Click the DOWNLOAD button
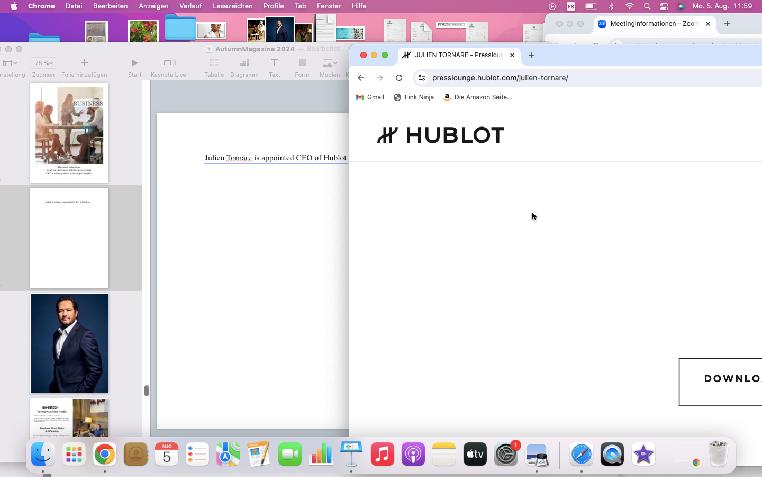762x477 pixels. [720, 382]
